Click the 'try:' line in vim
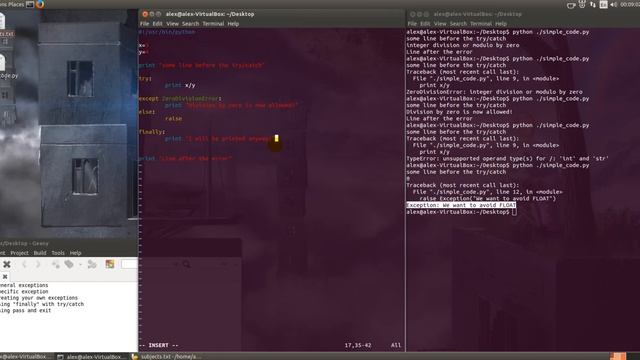 tap(145, 78)
